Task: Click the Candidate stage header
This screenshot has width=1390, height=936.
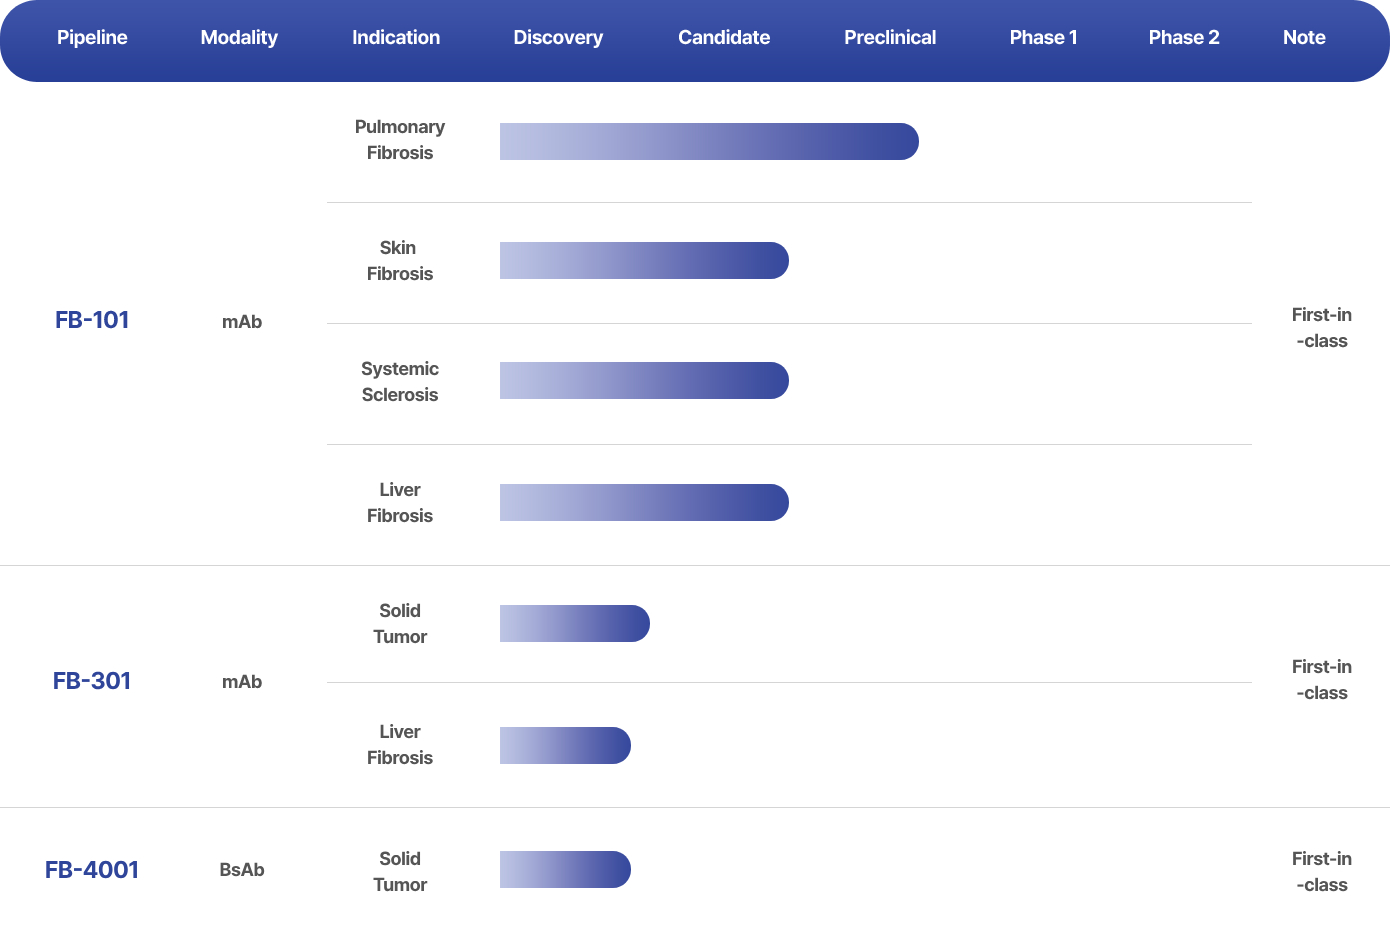Action: 724,38
